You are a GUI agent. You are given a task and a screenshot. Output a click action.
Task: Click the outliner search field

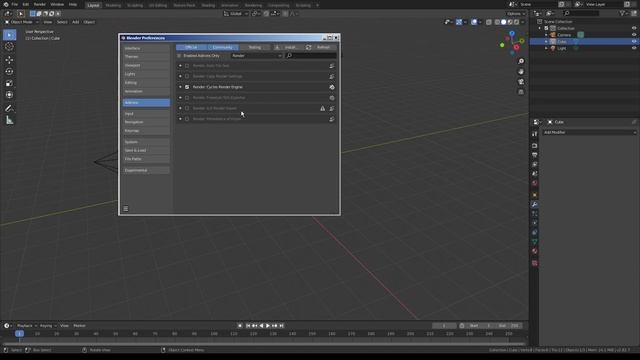click(x=581, y=13)
